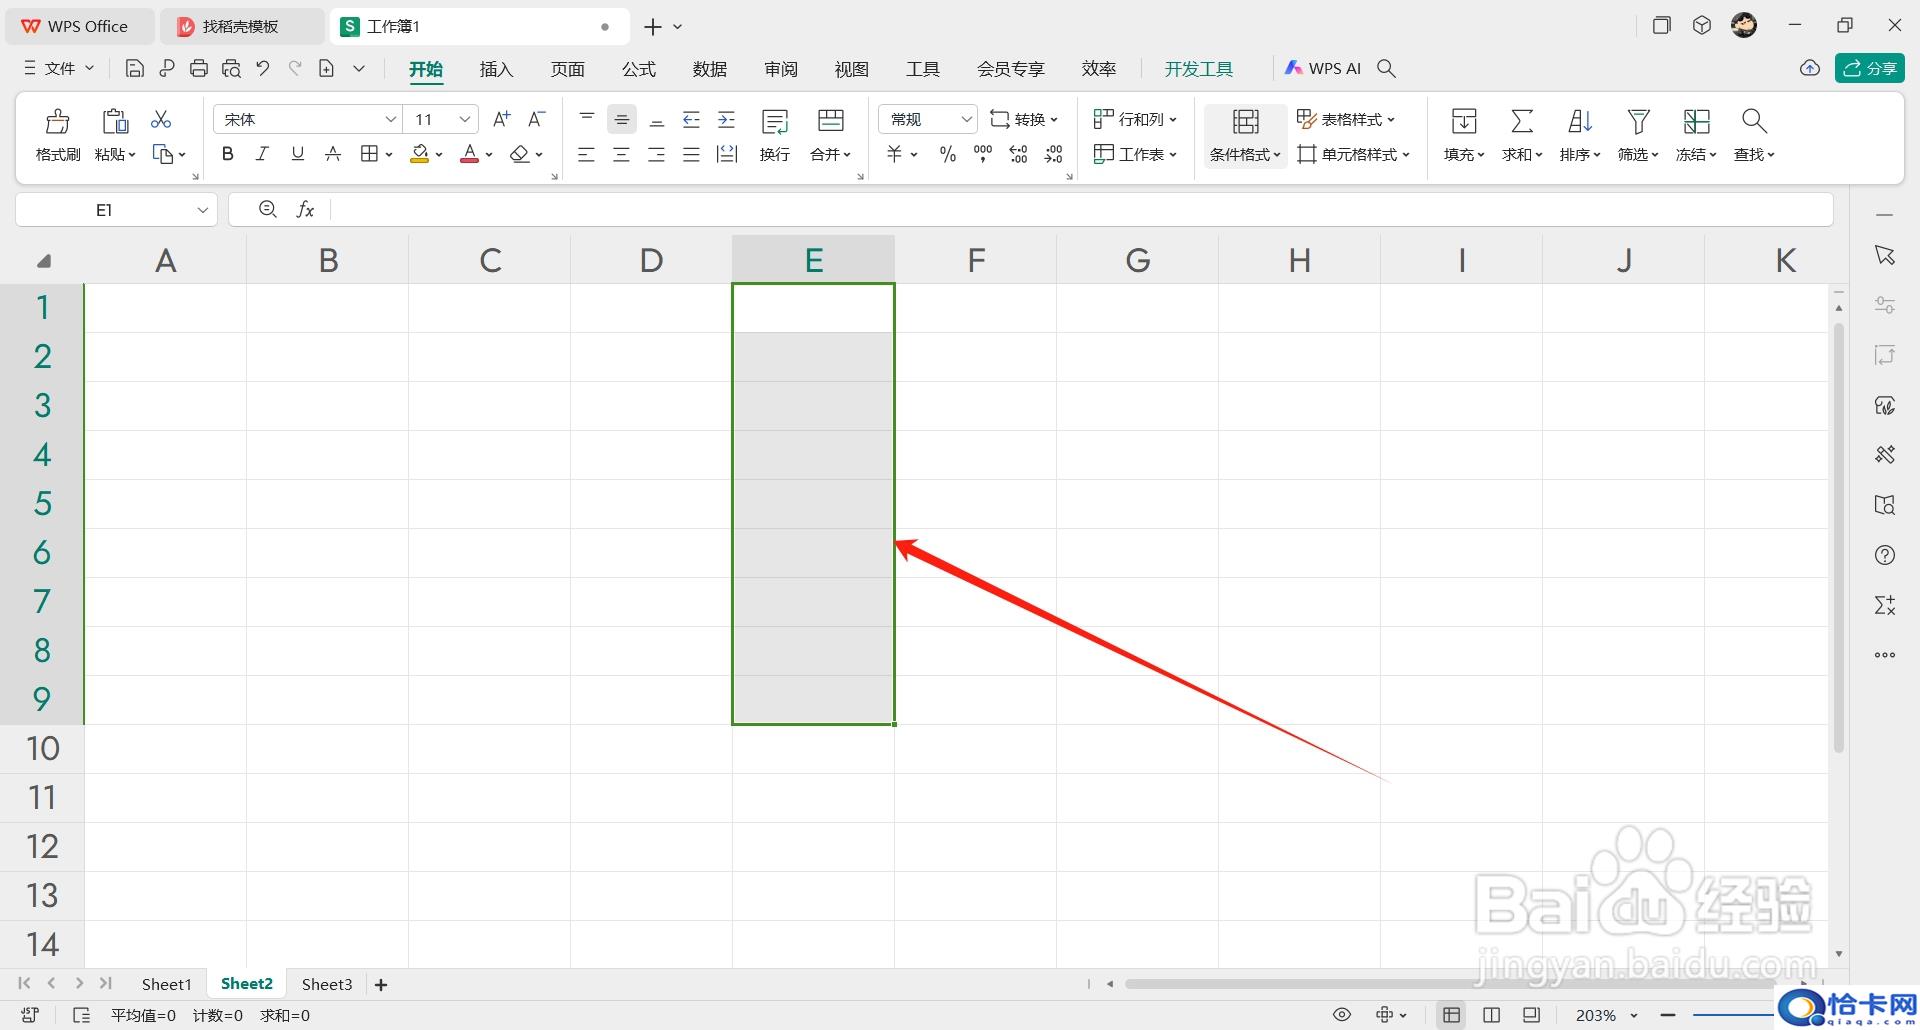
Task: Click the Cut scissors icon
Action: pyautogui.click(x=161, y=119)
